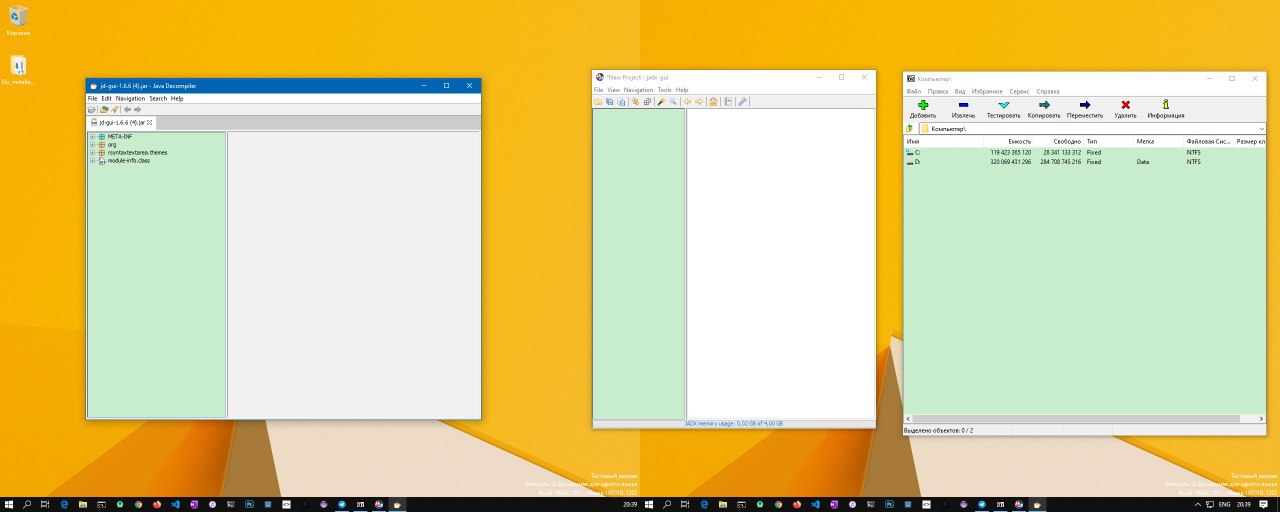Screen dimensions: 1280x512
Task: Open File menu in JD-GUI window
Action: click(92, 98)
